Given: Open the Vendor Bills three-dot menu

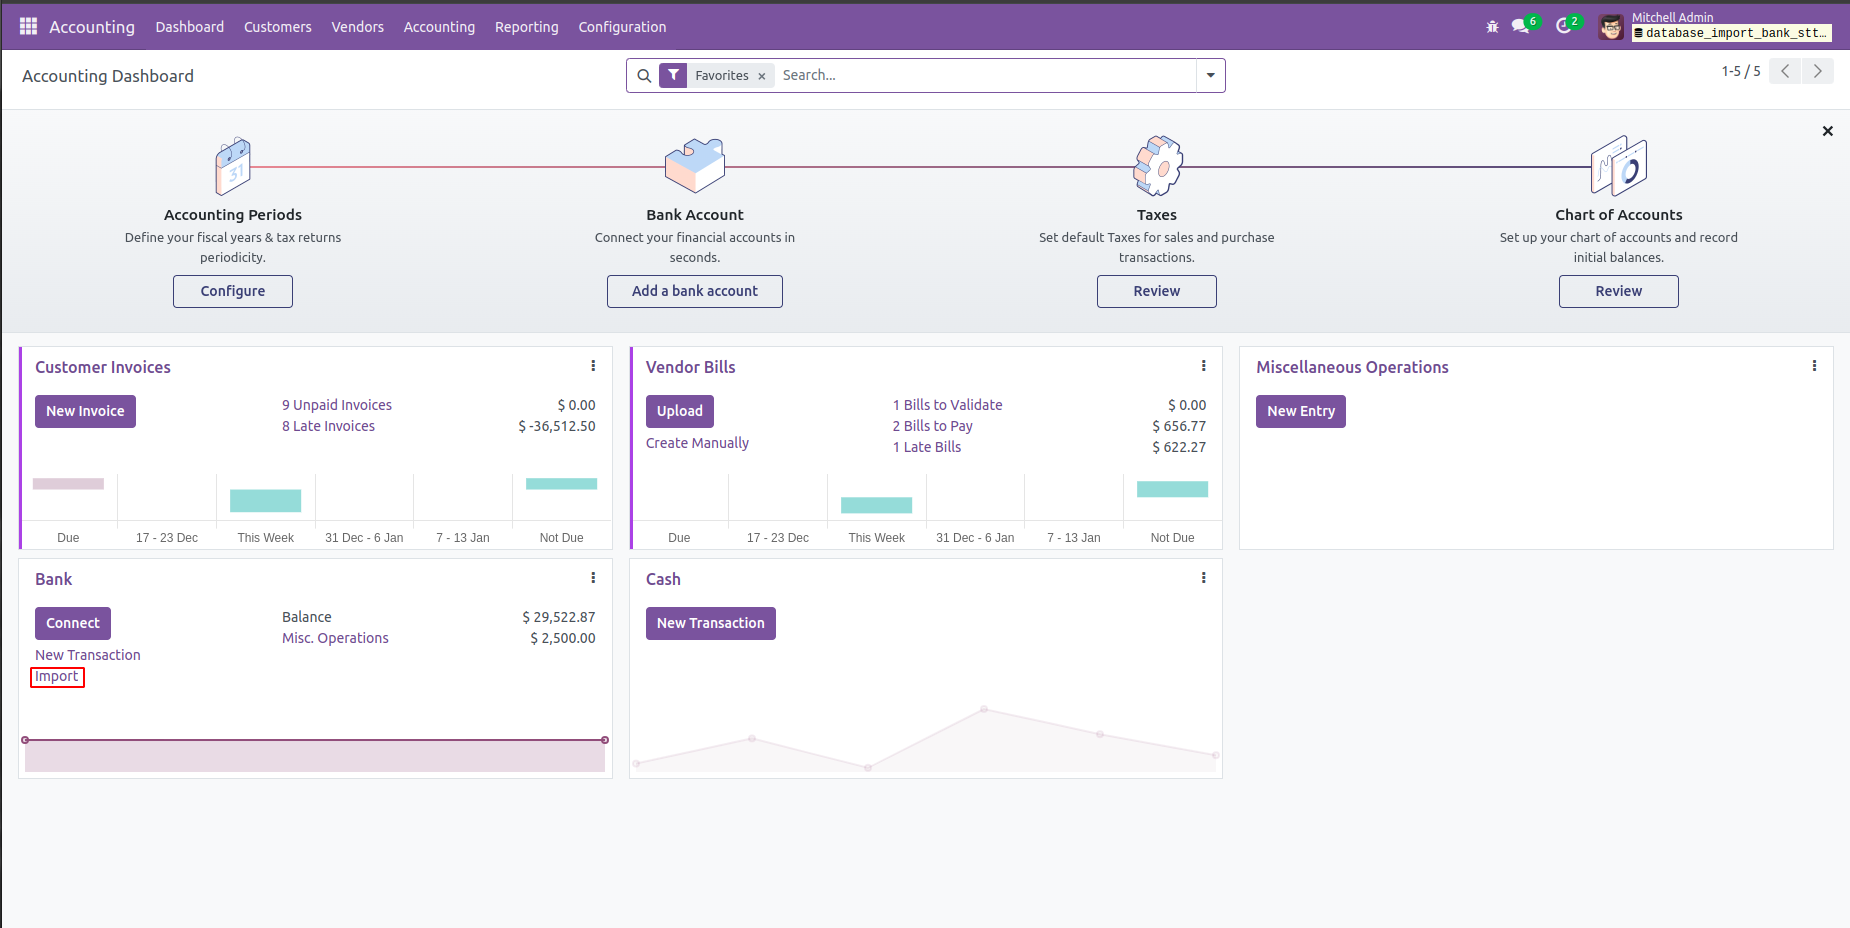Looking at the screenshot, I should pos(1204,366).
